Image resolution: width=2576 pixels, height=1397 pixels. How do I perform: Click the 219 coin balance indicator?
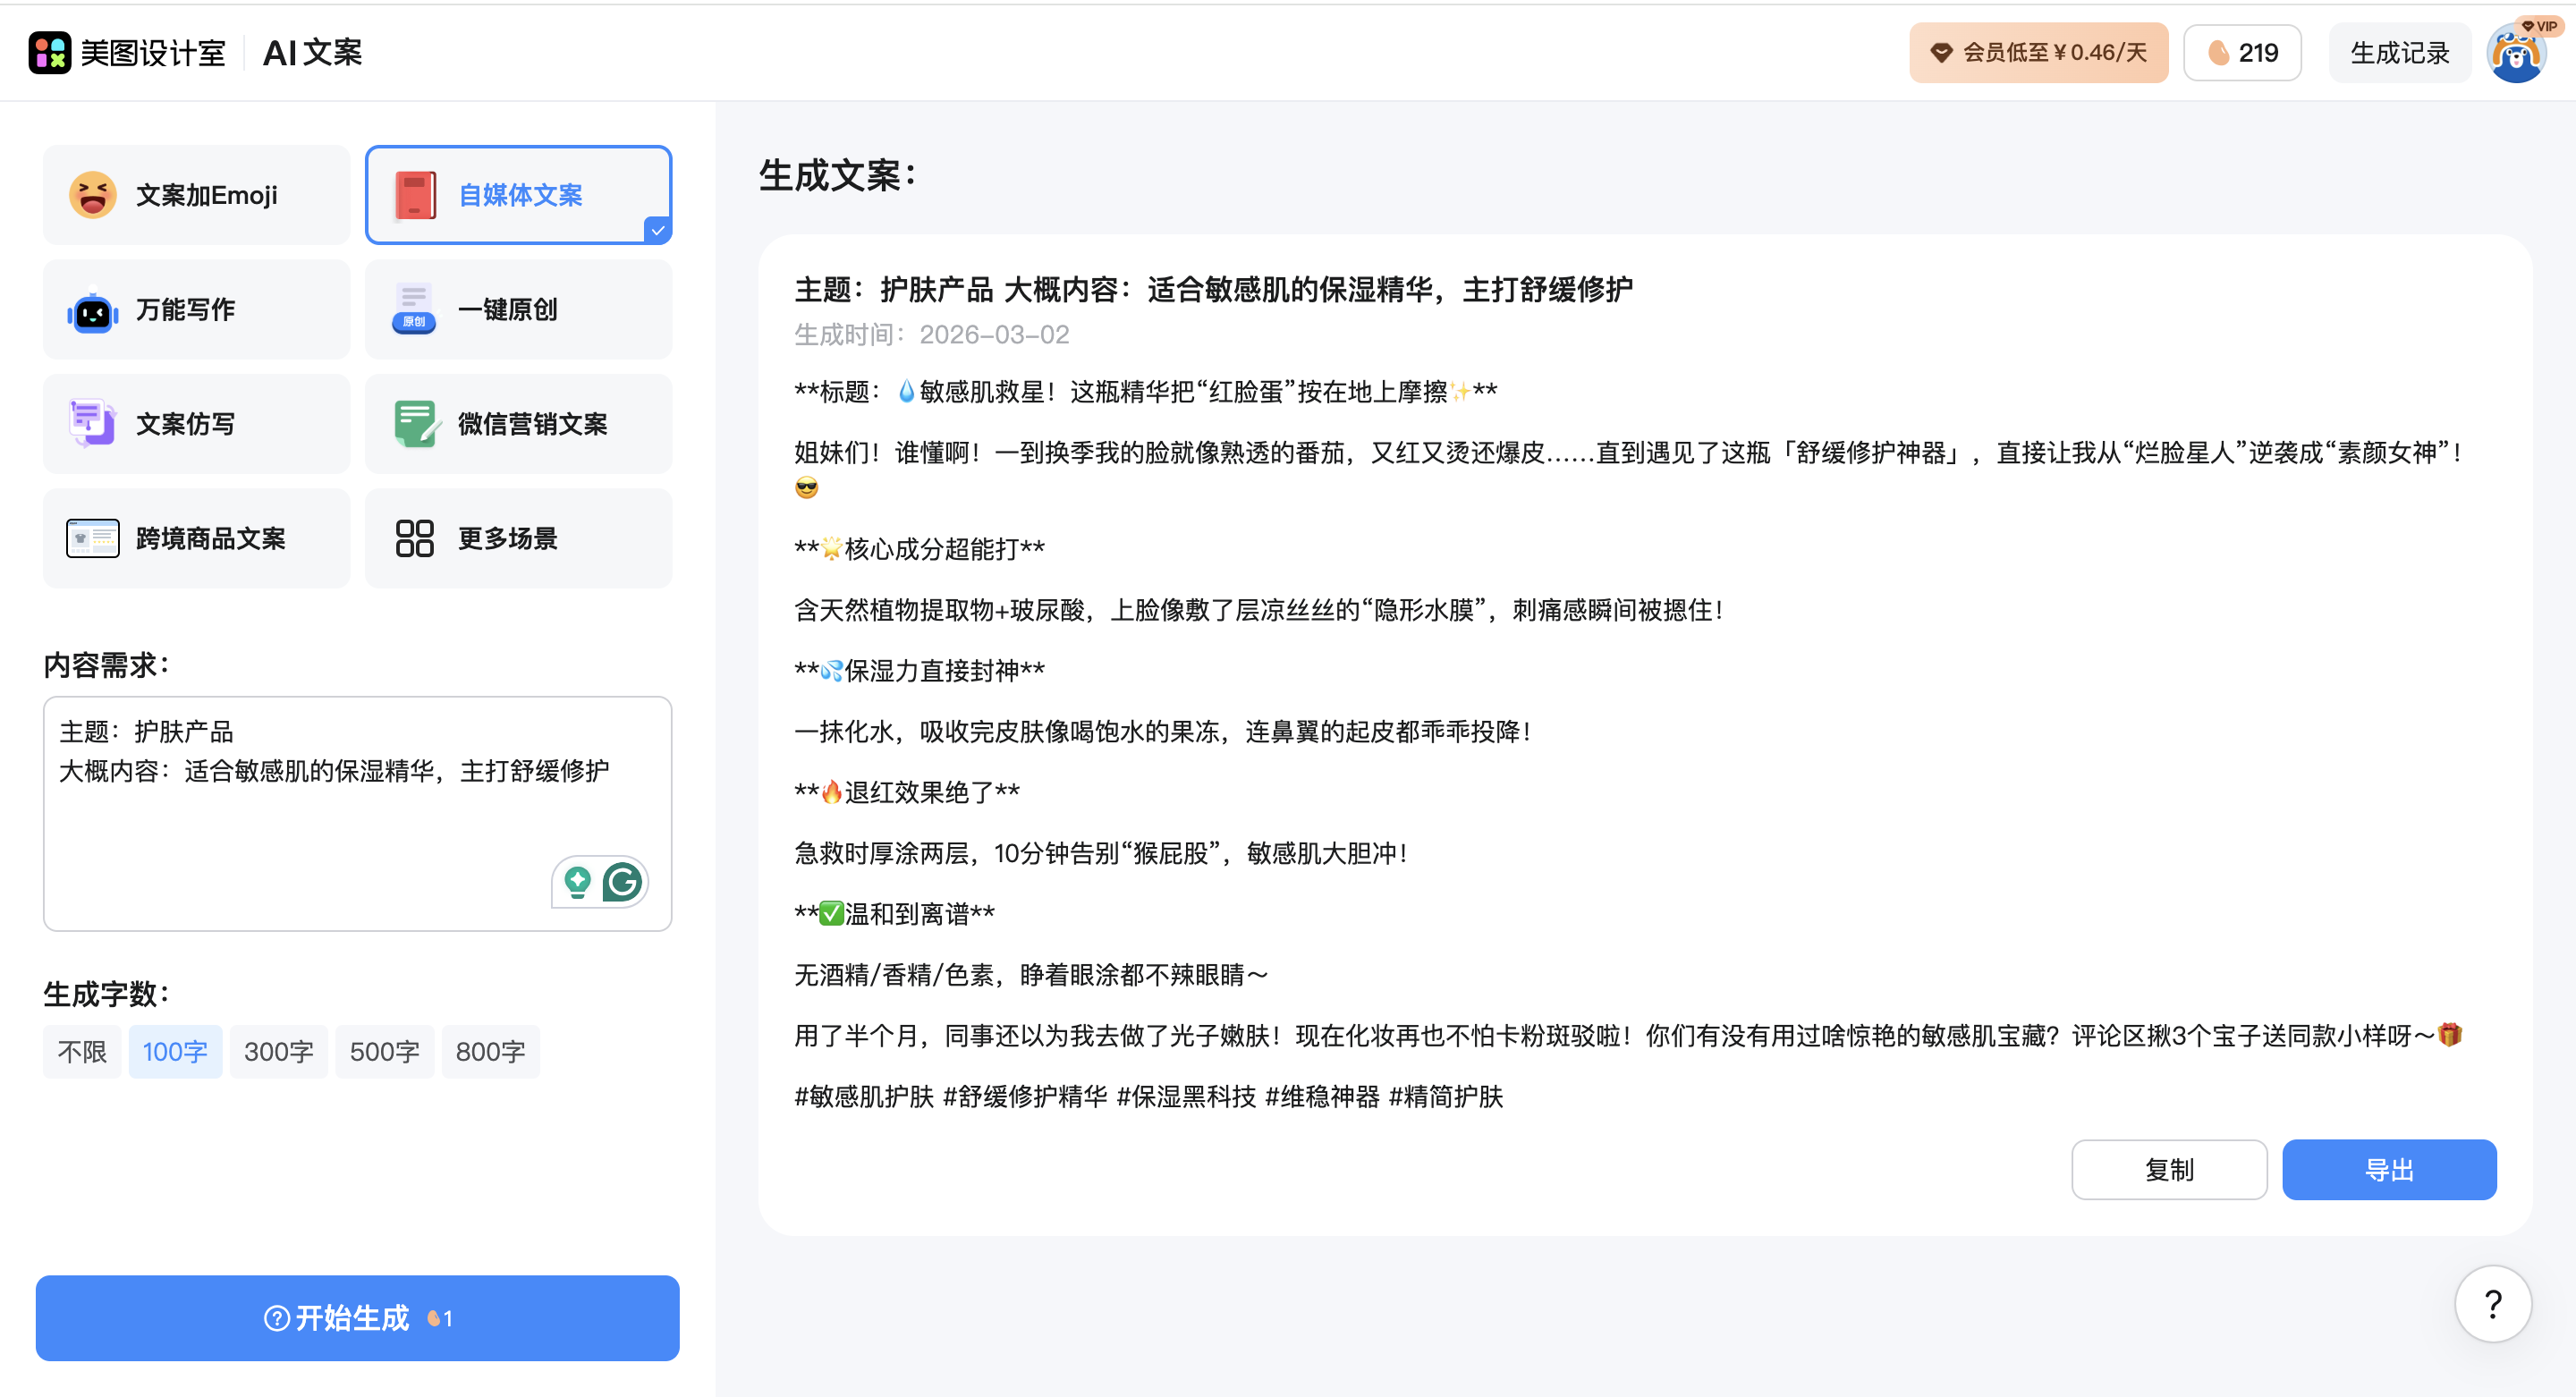click(x=2242, y=52)
